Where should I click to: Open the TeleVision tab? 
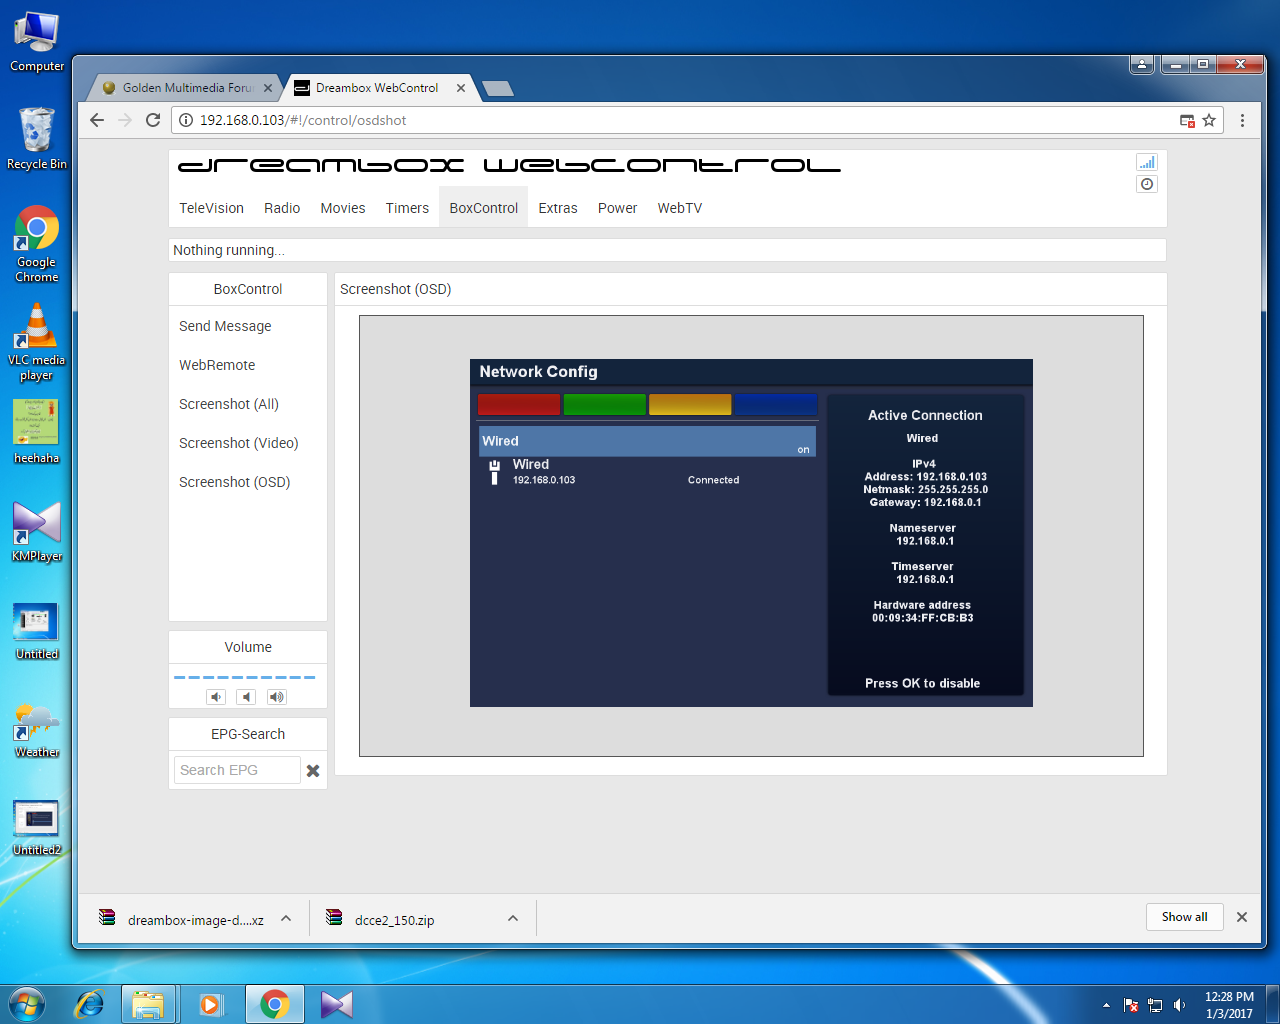[x=211, y=208]
